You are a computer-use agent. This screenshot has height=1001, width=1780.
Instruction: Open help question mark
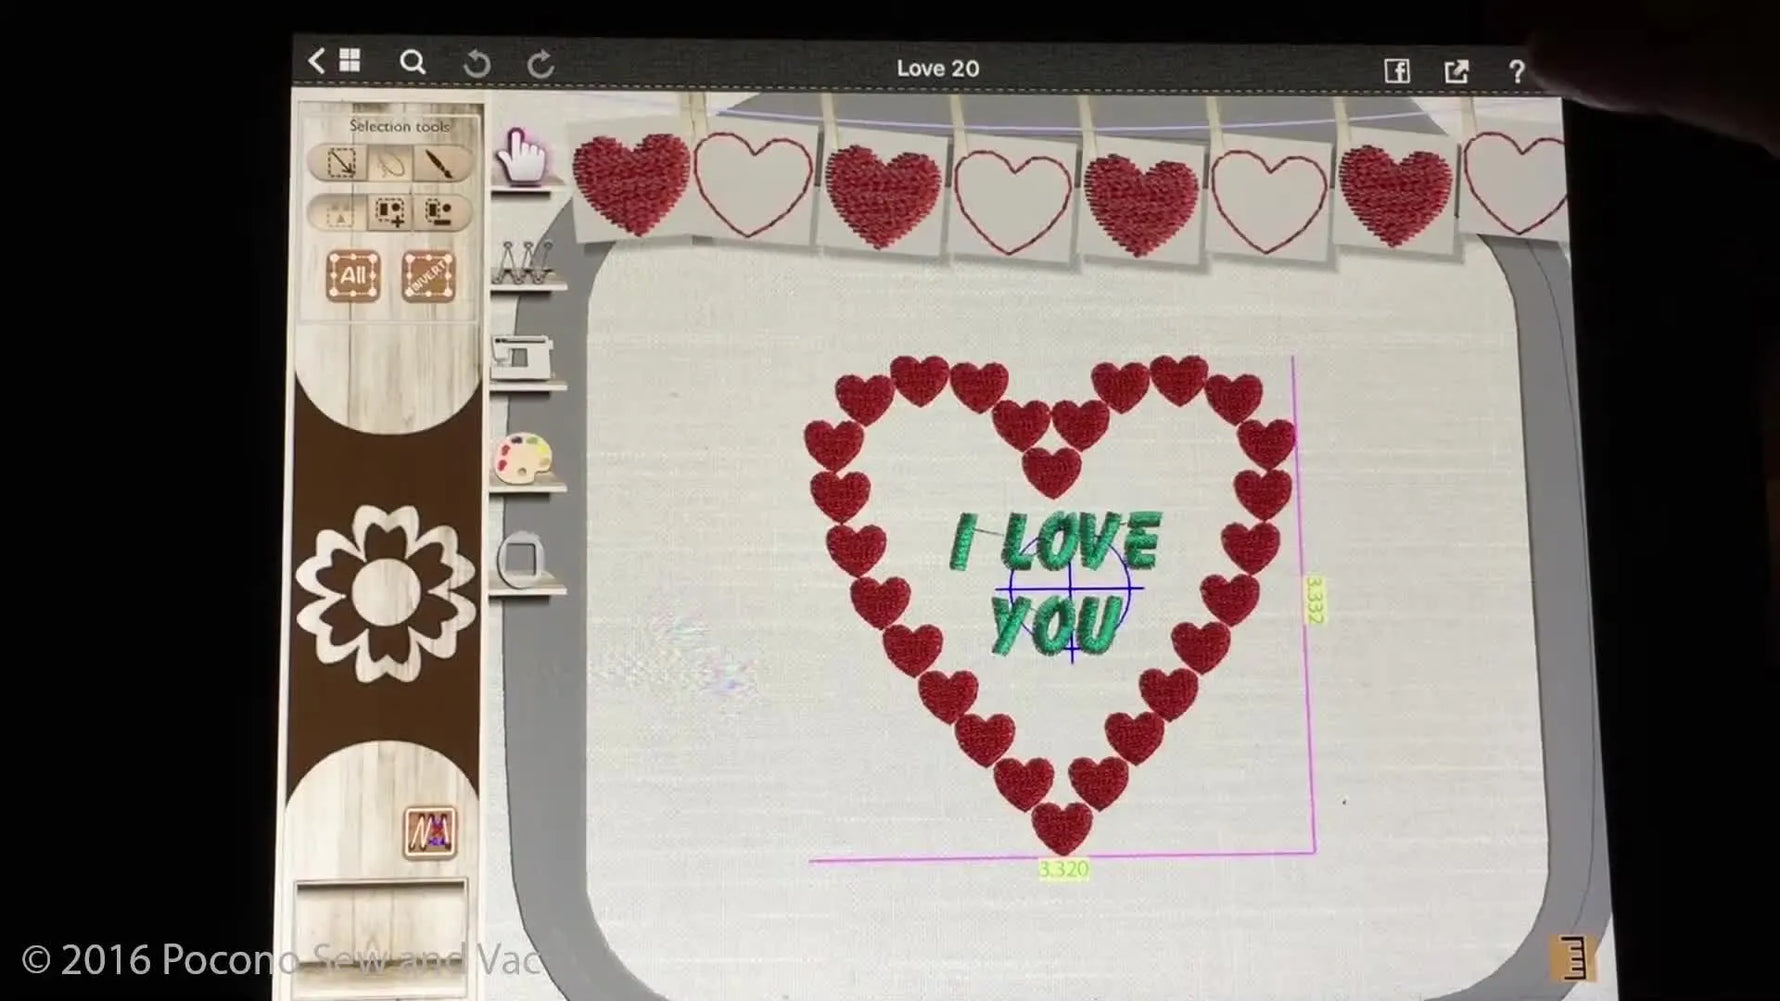1516,72
